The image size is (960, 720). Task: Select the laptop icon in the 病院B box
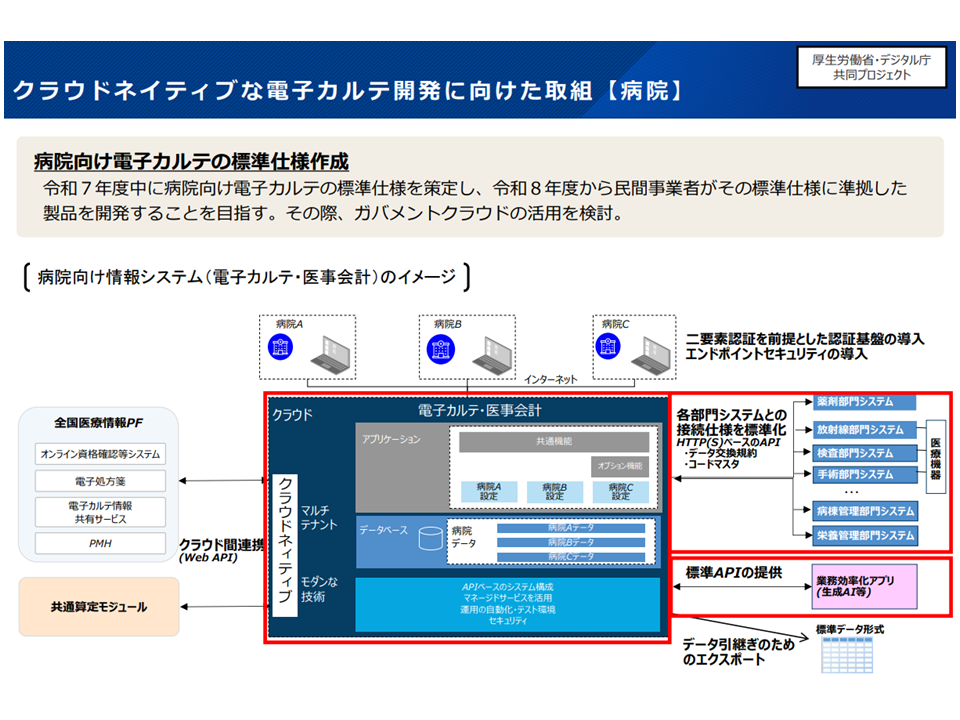click(x=484, y=353)
